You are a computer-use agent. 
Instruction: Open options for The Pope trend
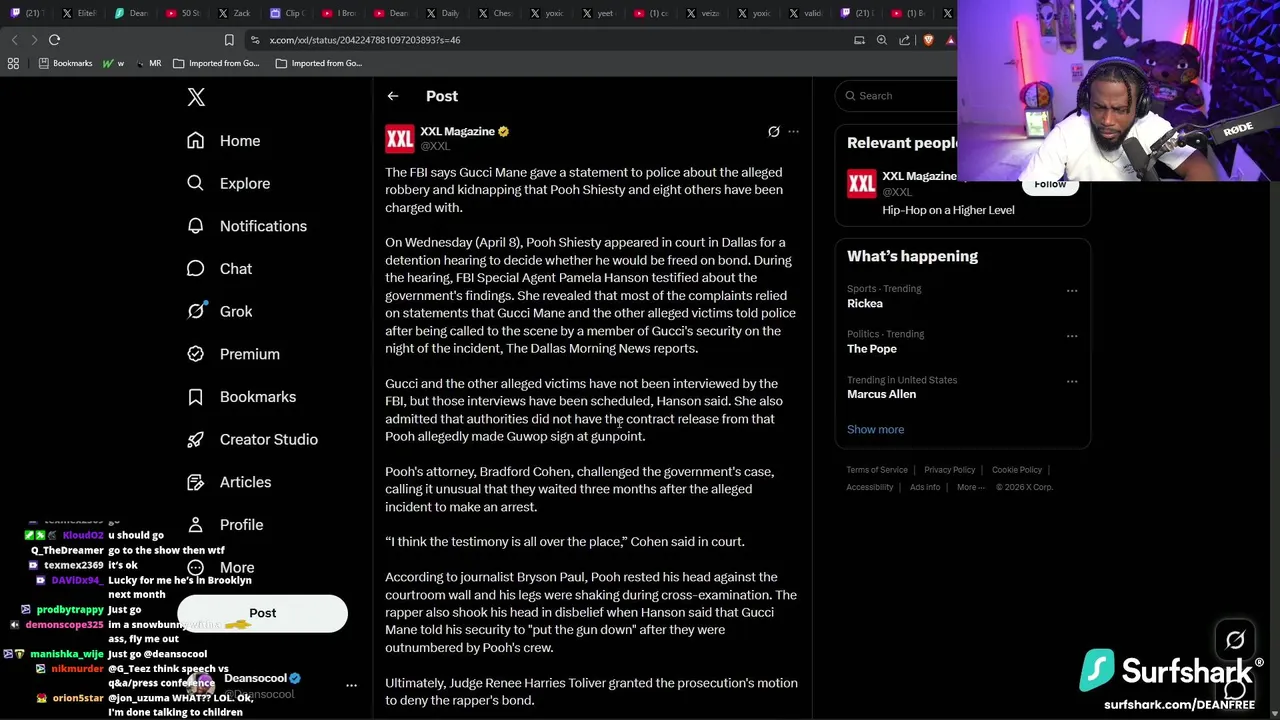[x=1072, y=336]
